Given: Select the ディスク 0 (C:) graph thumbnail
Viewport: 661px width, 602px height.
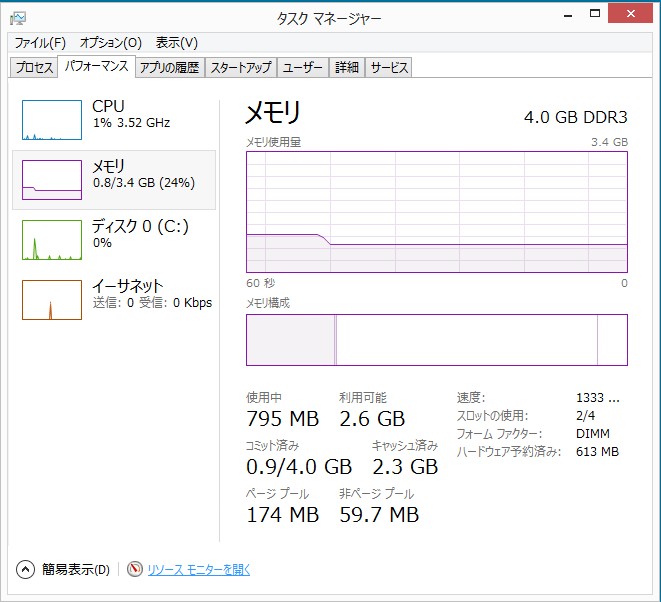Looking at the screenshot, I should coord(52,240).
